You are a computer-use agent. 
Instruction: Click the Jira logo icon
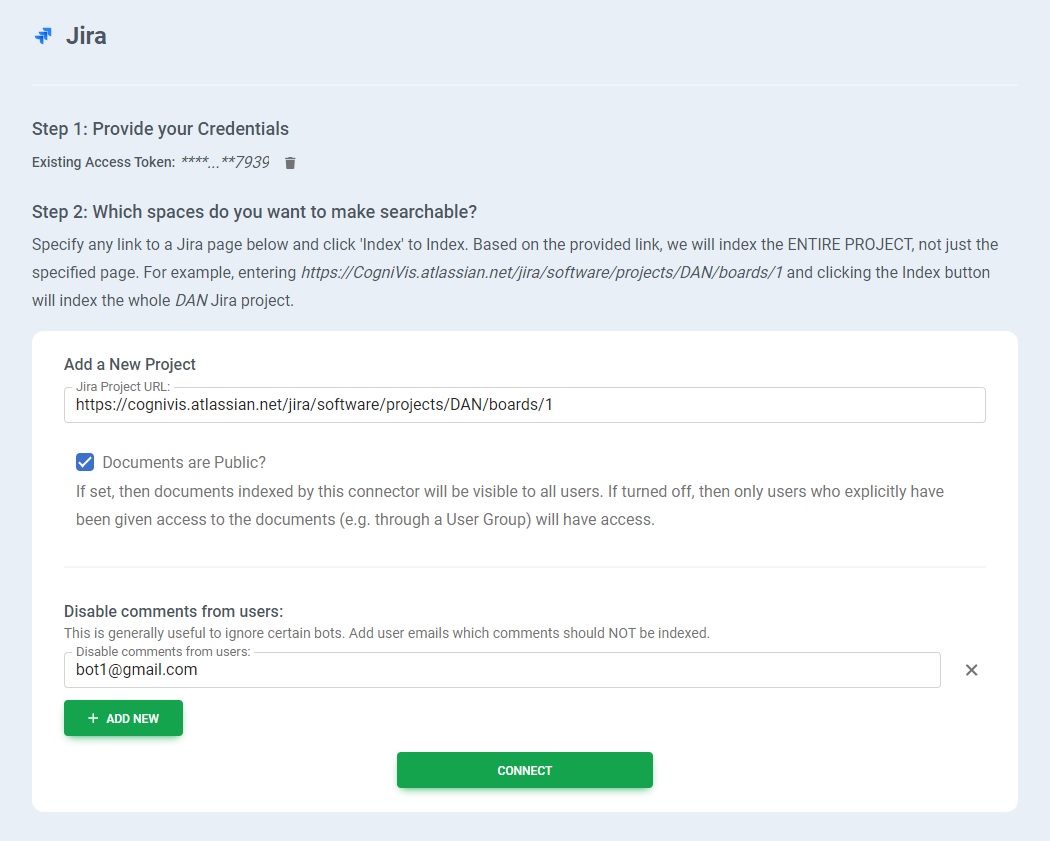(43, 36)
